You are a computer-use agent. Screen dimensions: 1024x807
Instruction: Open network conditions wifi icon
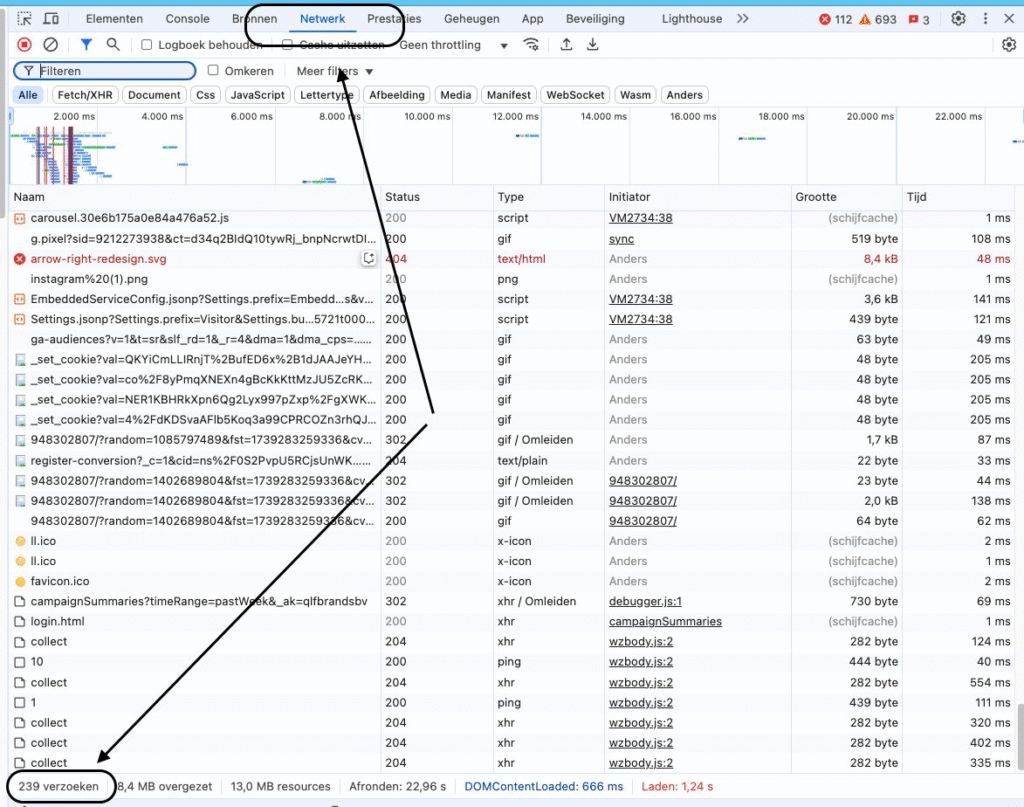[532, 45]
